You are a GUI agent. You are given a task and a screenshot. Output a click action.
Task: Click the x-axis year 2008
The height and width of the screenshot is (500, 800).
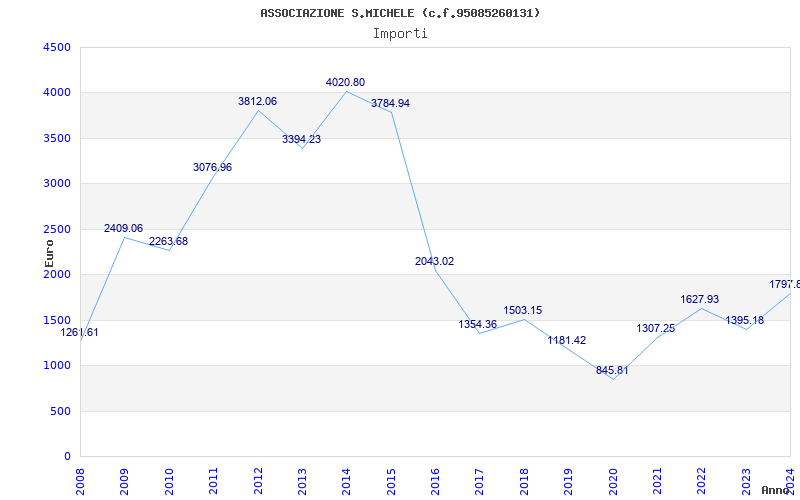(x=80, y=481)
